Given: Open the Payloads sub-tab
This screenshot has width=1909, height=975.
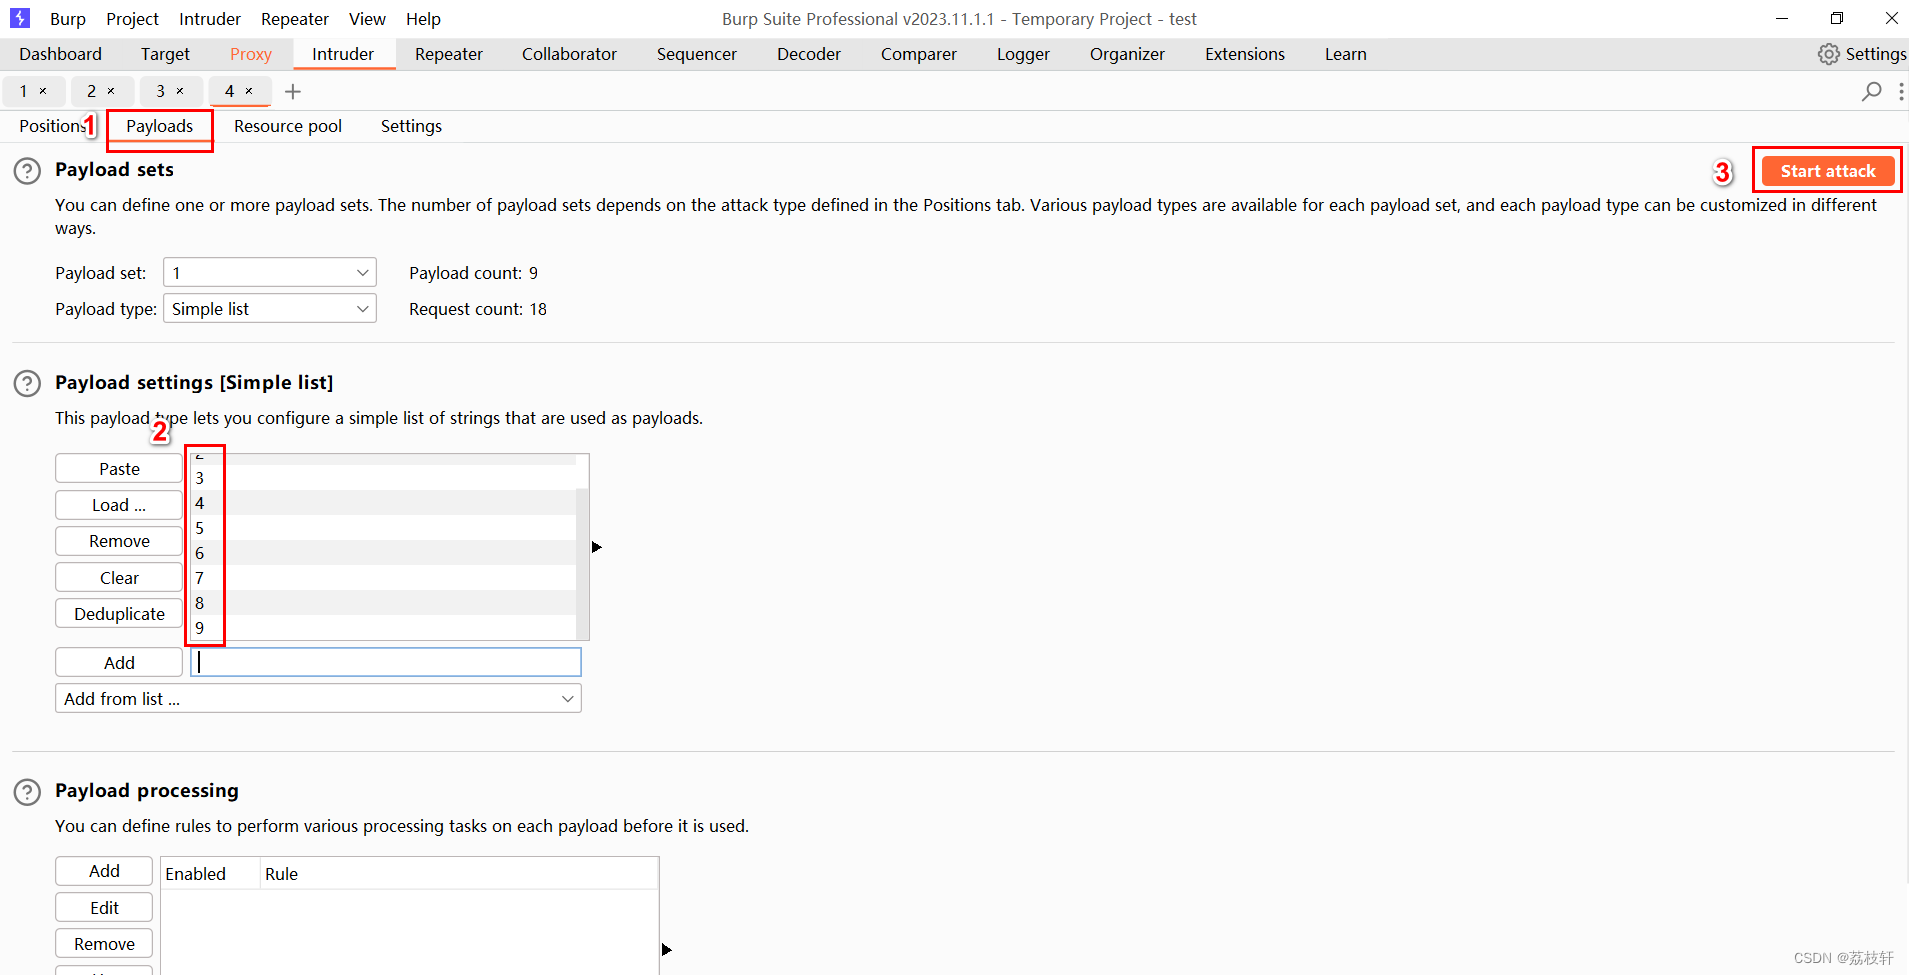Looking at the screenshot, I should point(159,126).
